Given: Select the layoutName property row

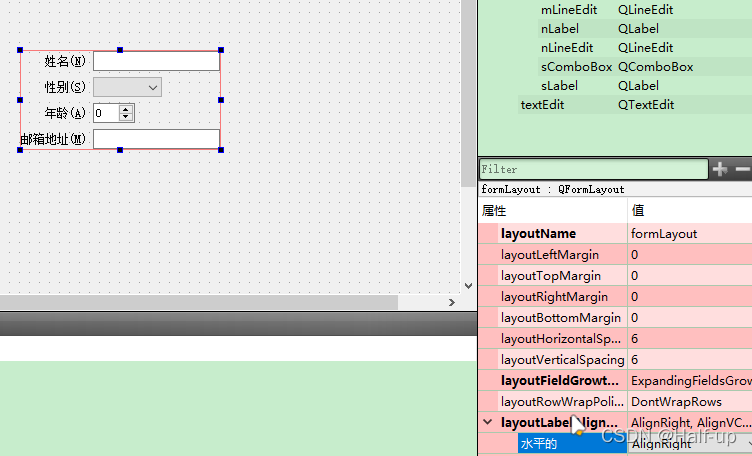Looking at the screenshot, I should [x=615, y=234].
